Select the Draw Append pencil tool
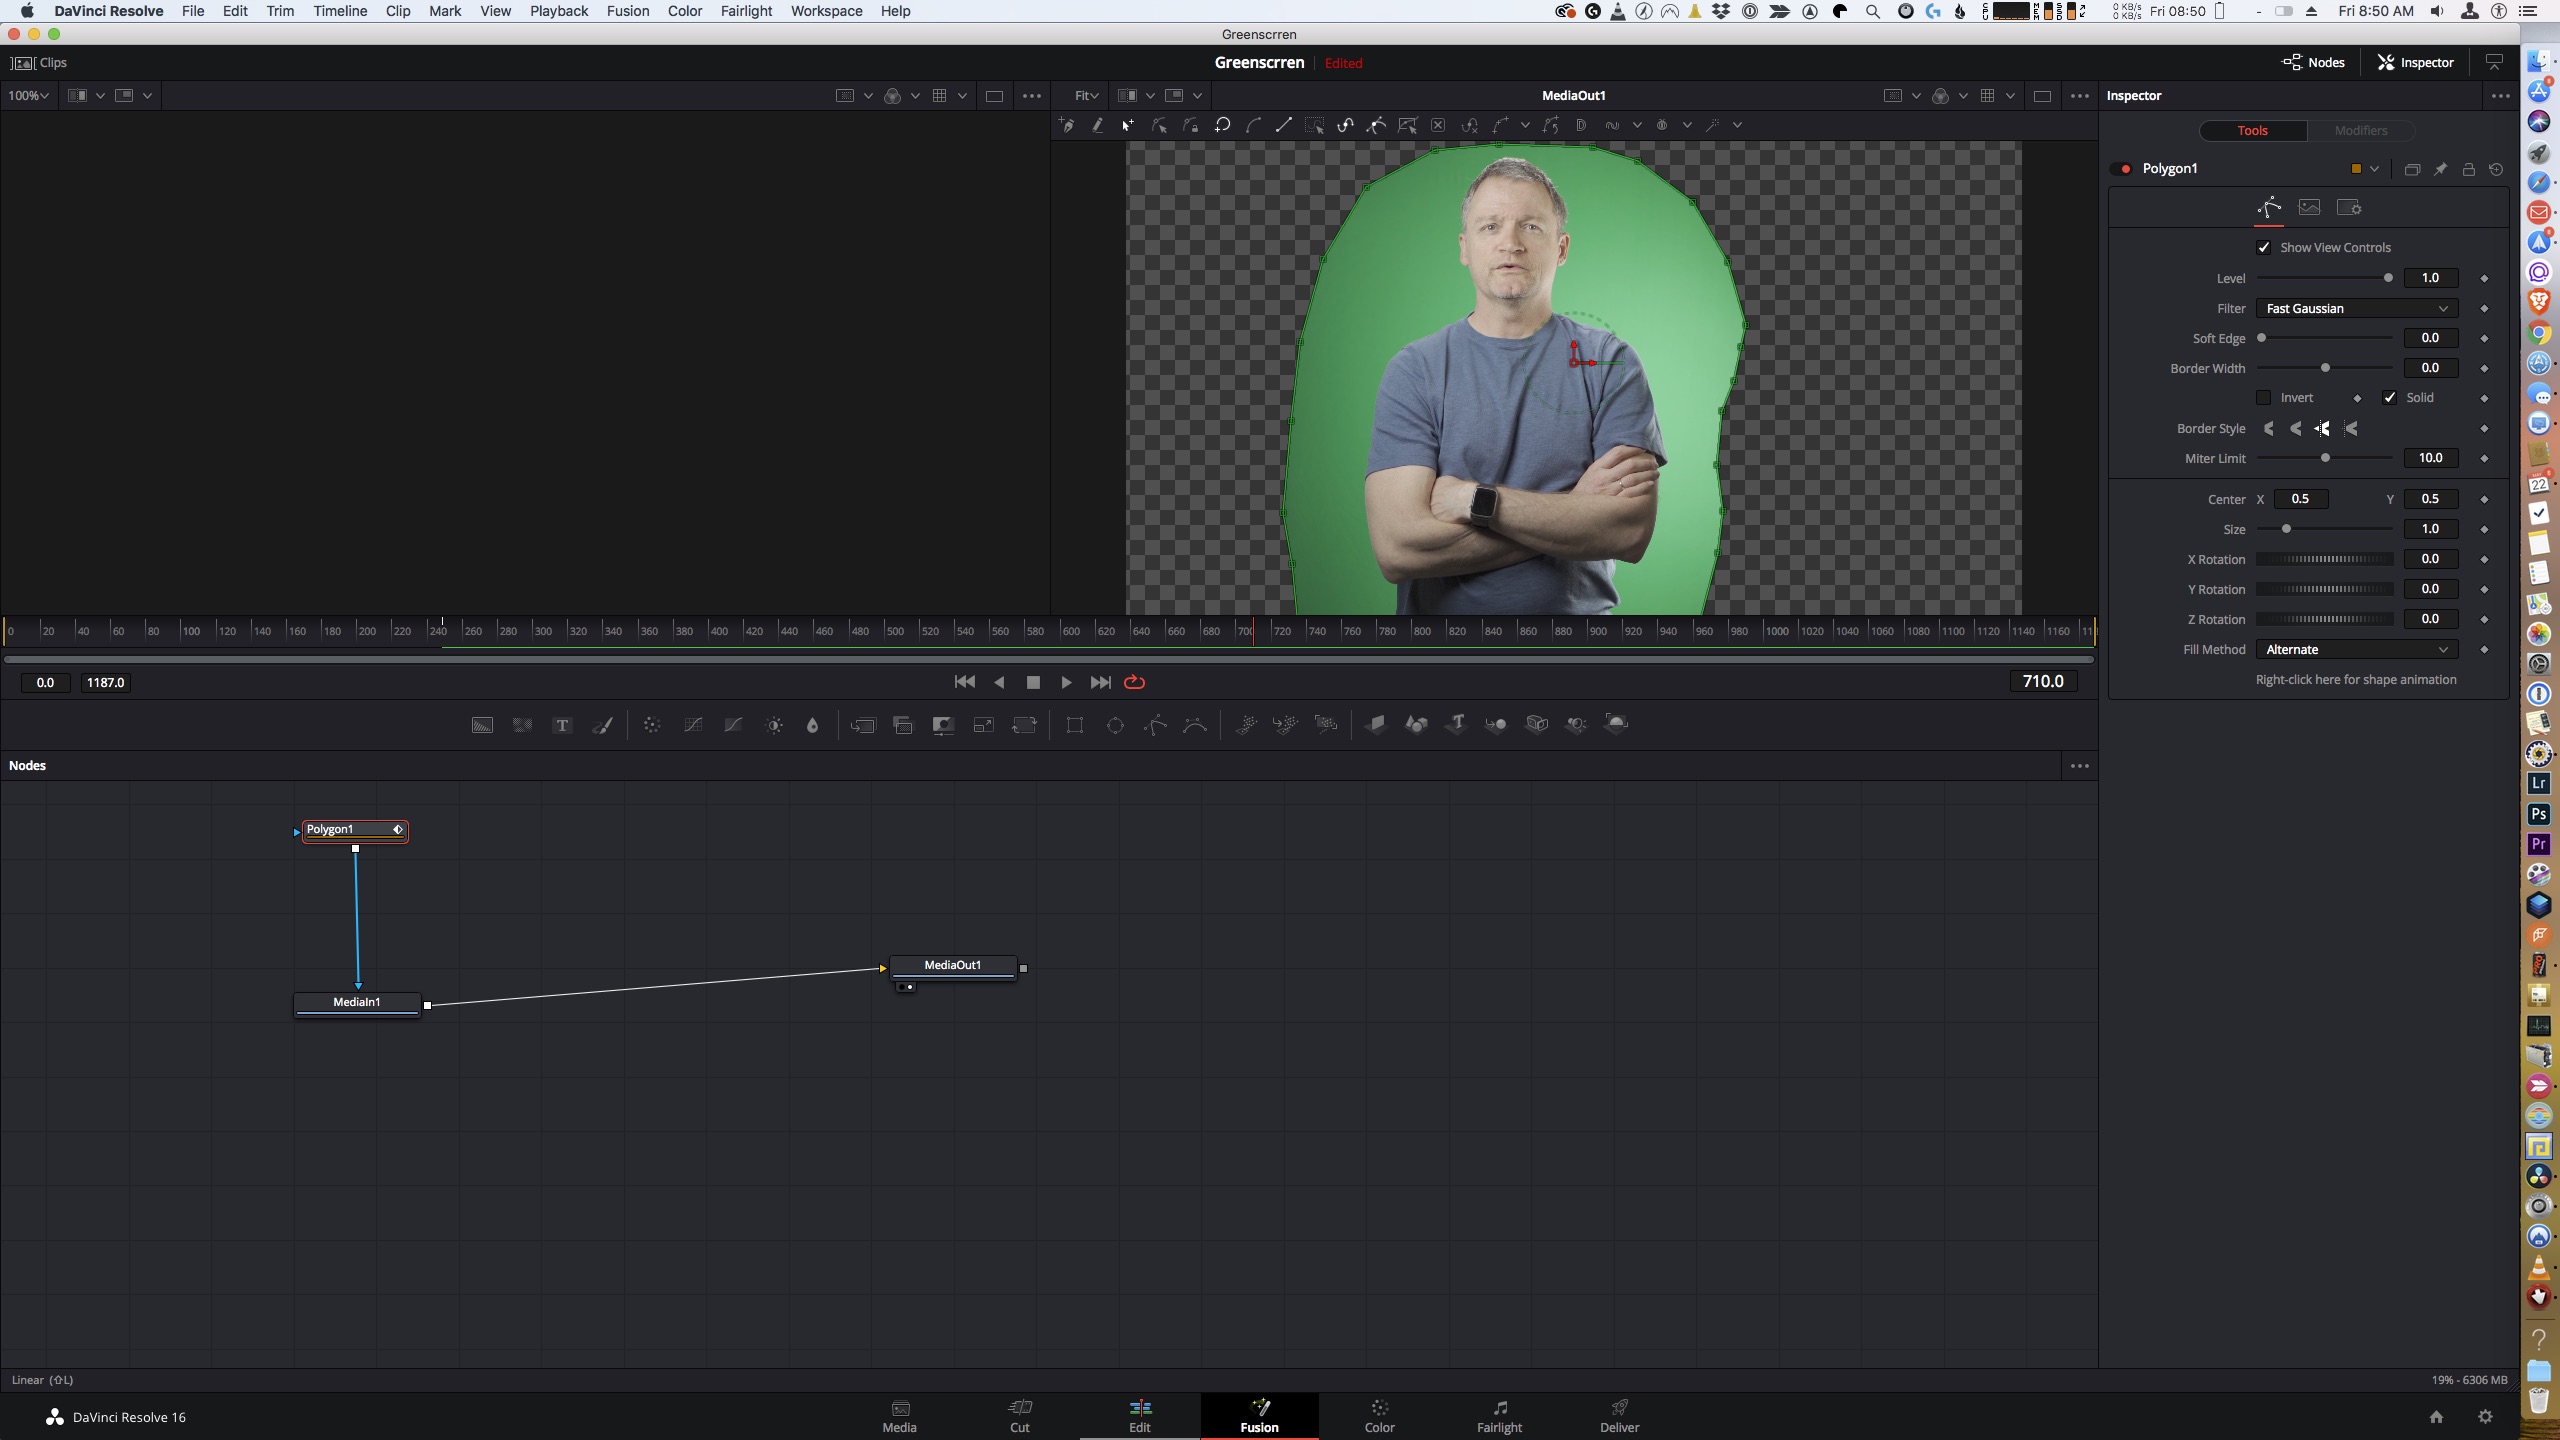The width and height of the screenshot is (2560, 1440). tap(1098, 125)
